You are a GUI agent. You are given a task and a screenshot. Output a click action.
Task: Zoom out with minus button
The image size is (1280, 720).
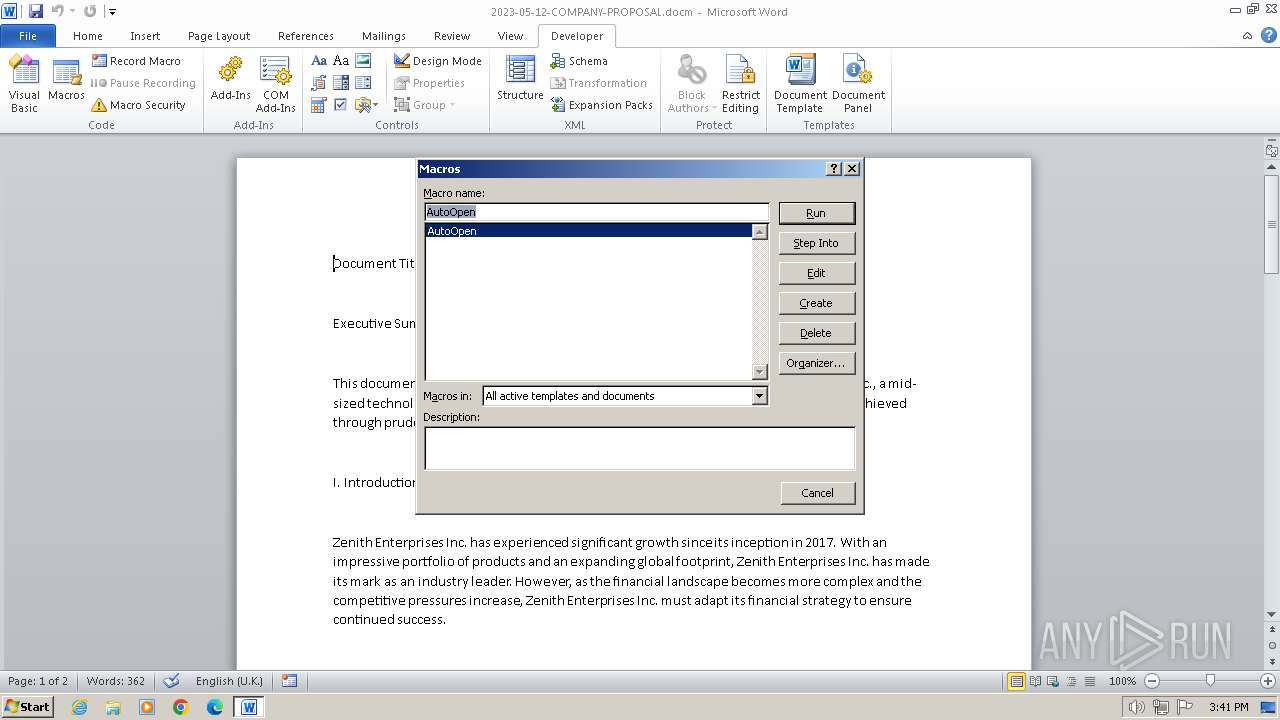1151,681
